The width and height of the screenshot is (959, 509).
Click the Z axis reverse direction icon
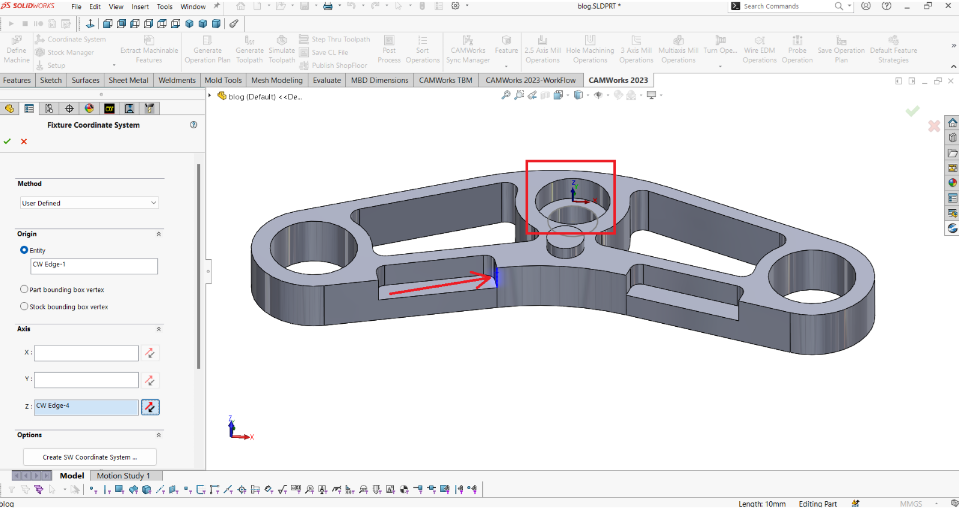(x=149, y=406)
